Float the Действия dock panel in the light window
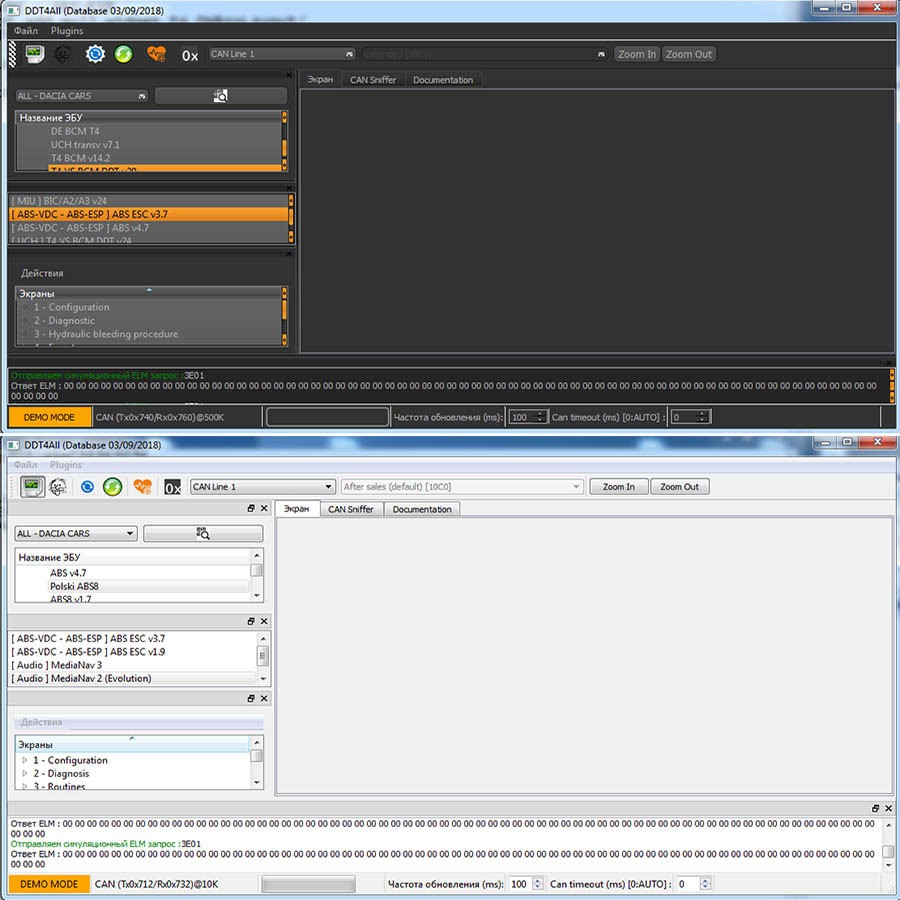Image resolution: width=900 pixels, height=900 pixels. click(x=251, y=698)
